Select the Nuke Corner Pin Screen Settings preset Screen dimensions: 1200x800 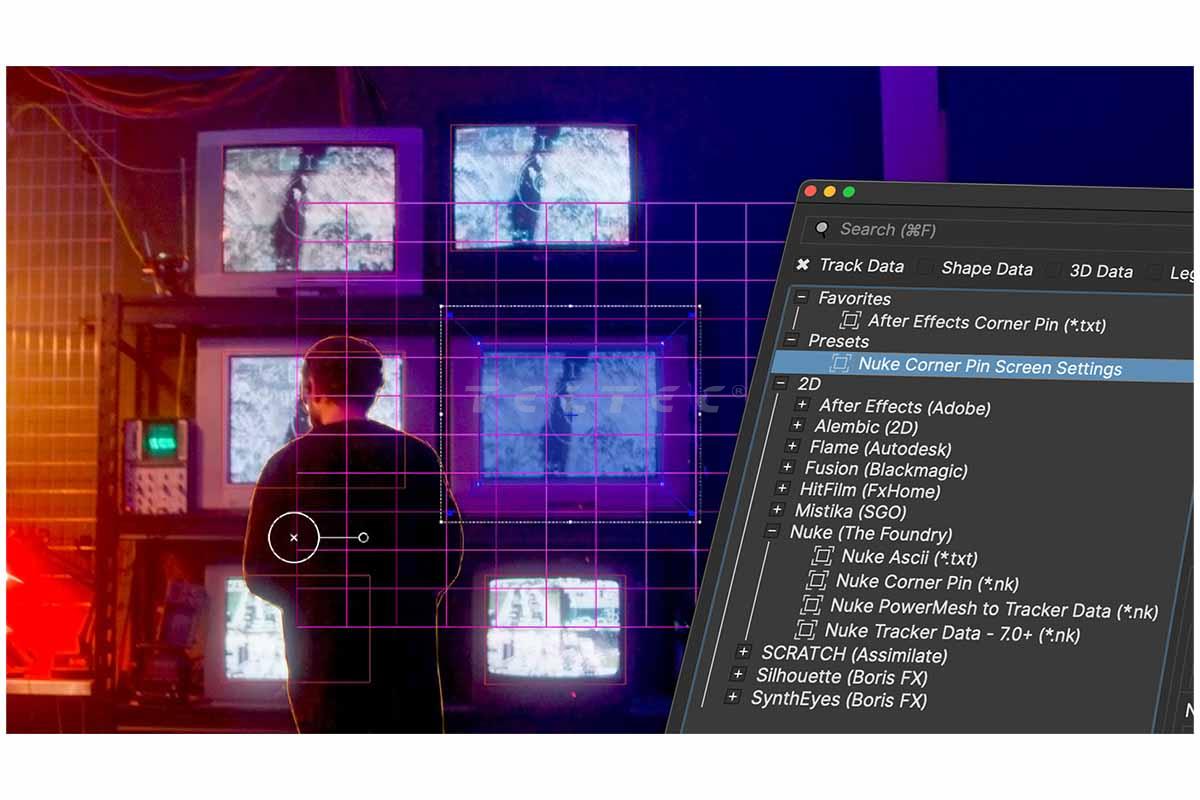point(989,367)
